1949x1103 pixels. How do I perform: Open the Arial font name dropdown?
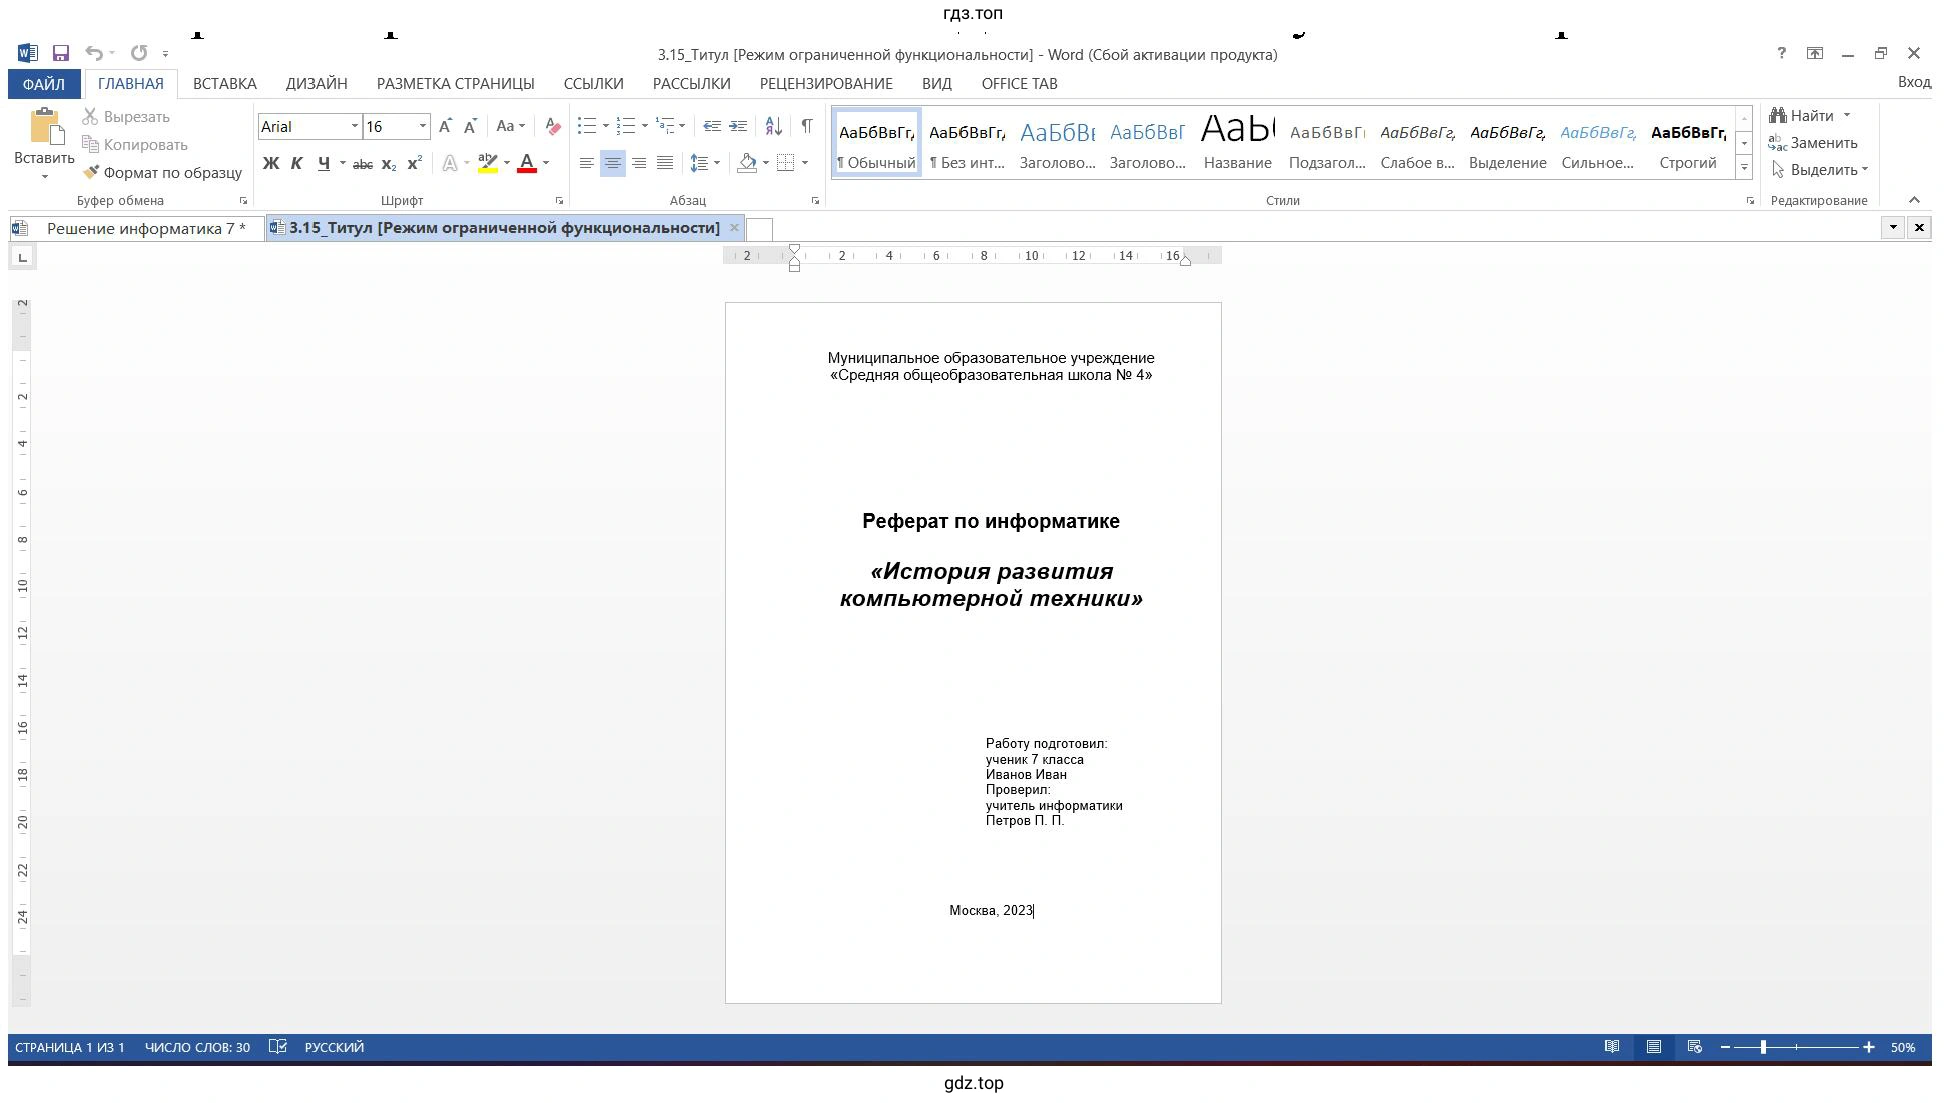pos(354,127)
